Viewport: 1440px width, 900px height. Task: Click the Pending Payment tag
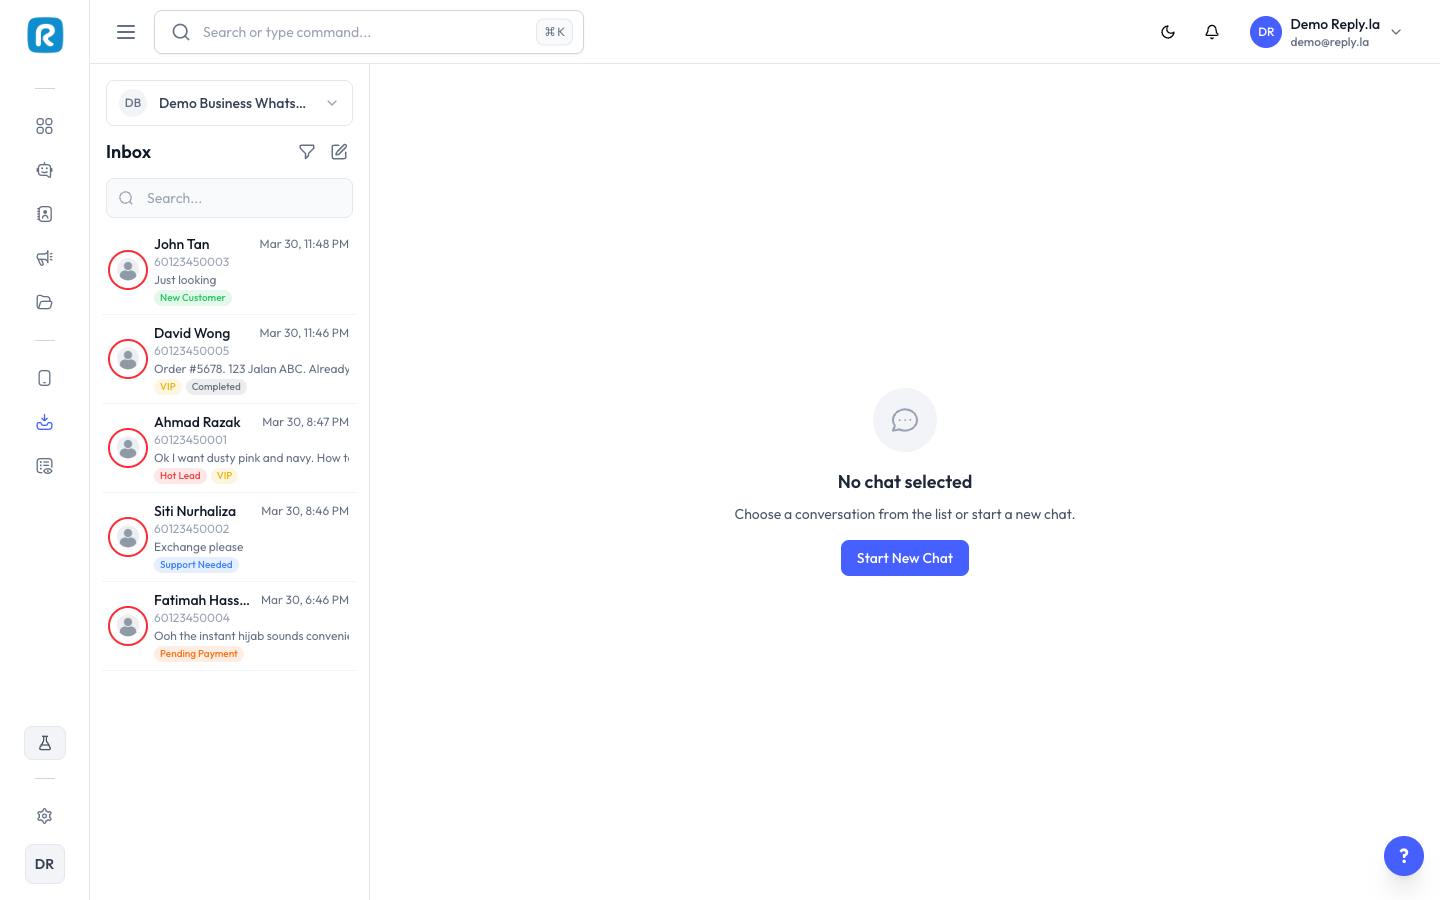tap(199, 654)
